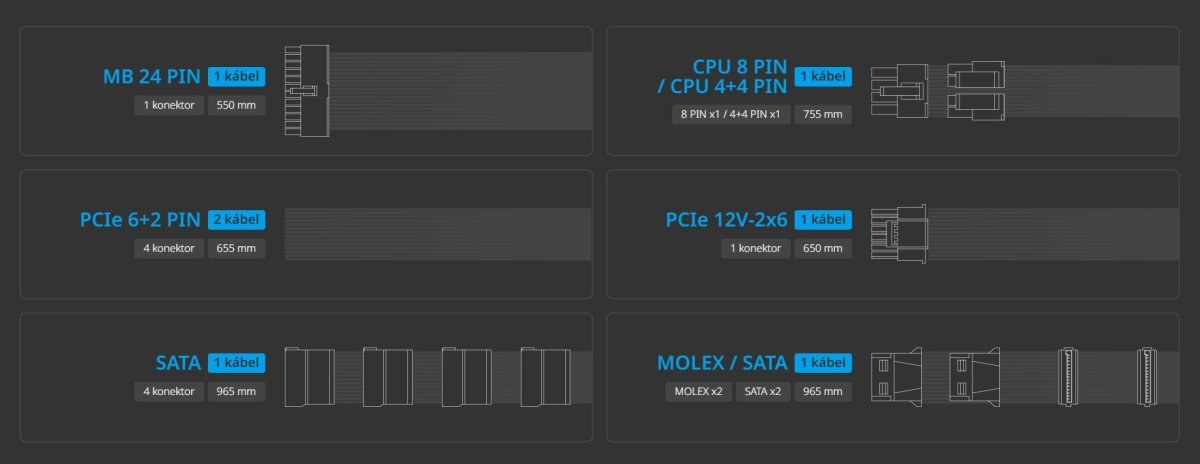1200x464 pixels.
Task: Click the "550 mm" length tag
Action: (x=236, y=105)
